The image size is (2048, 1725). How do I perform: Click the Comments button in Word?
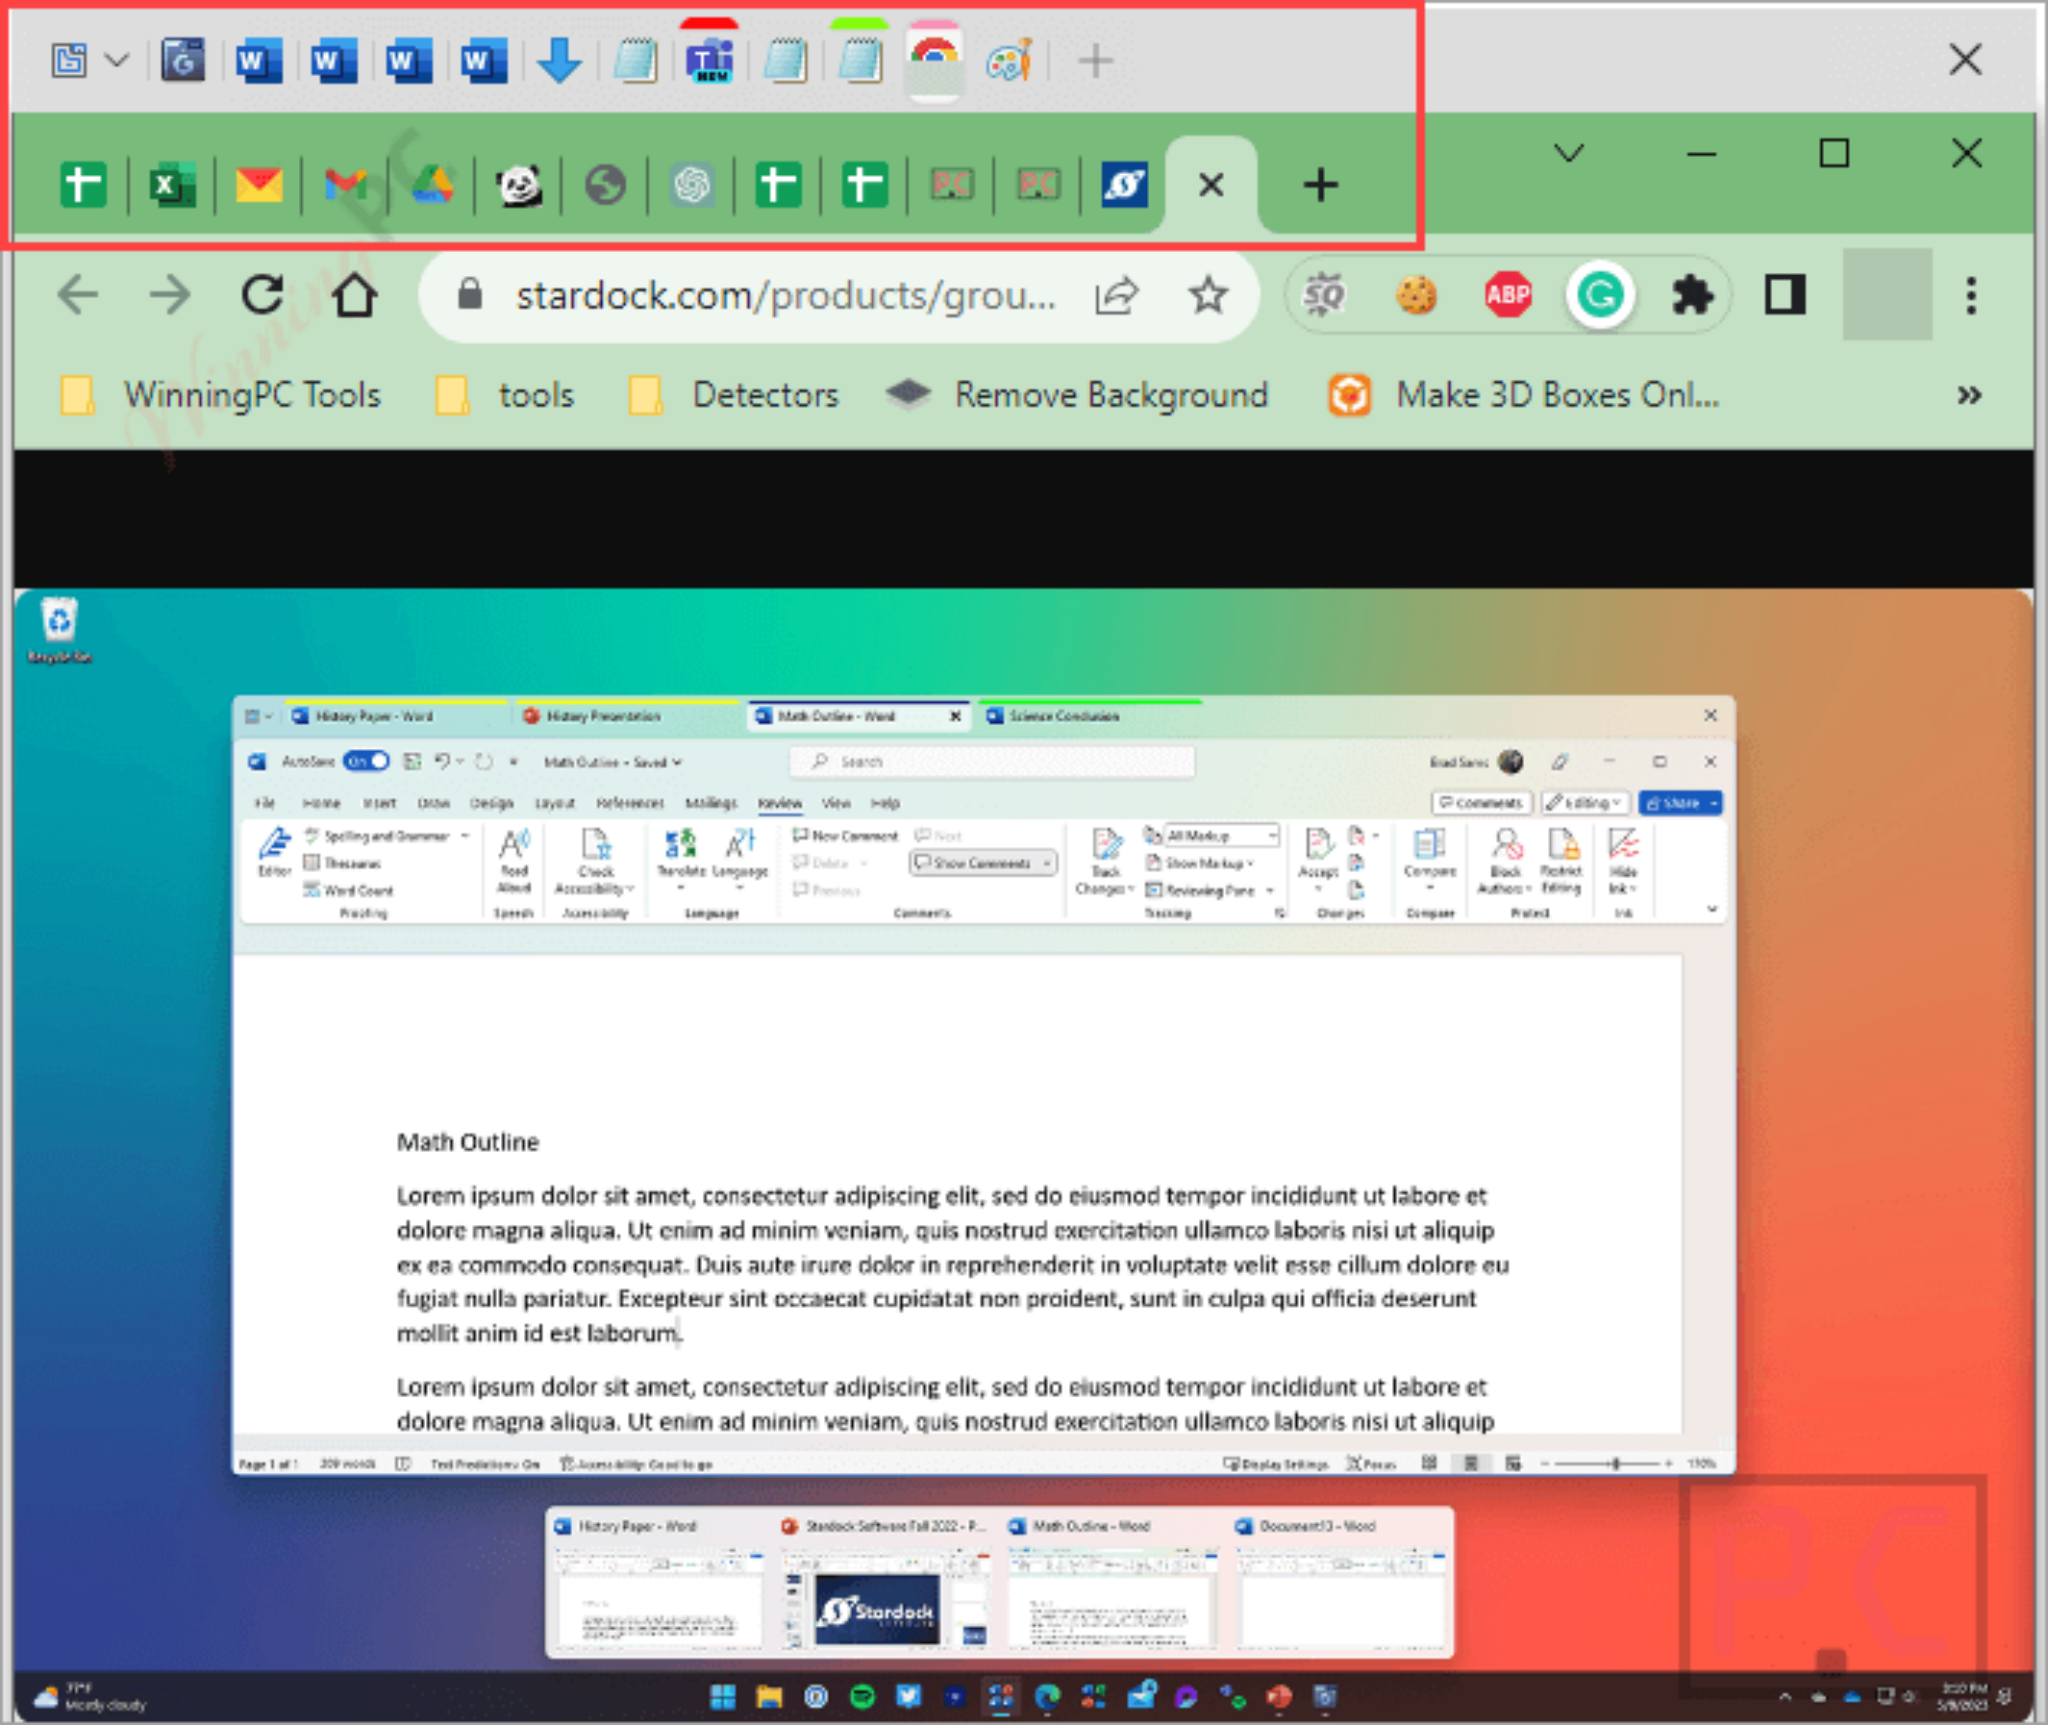pyautogui.click(x=1479, y=803)
